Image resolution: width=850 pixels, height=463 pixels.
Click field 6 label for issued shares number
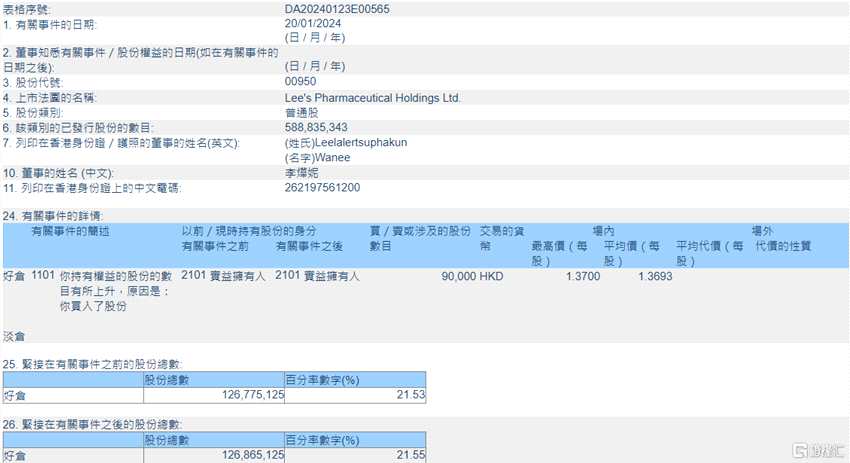[78, 128]
